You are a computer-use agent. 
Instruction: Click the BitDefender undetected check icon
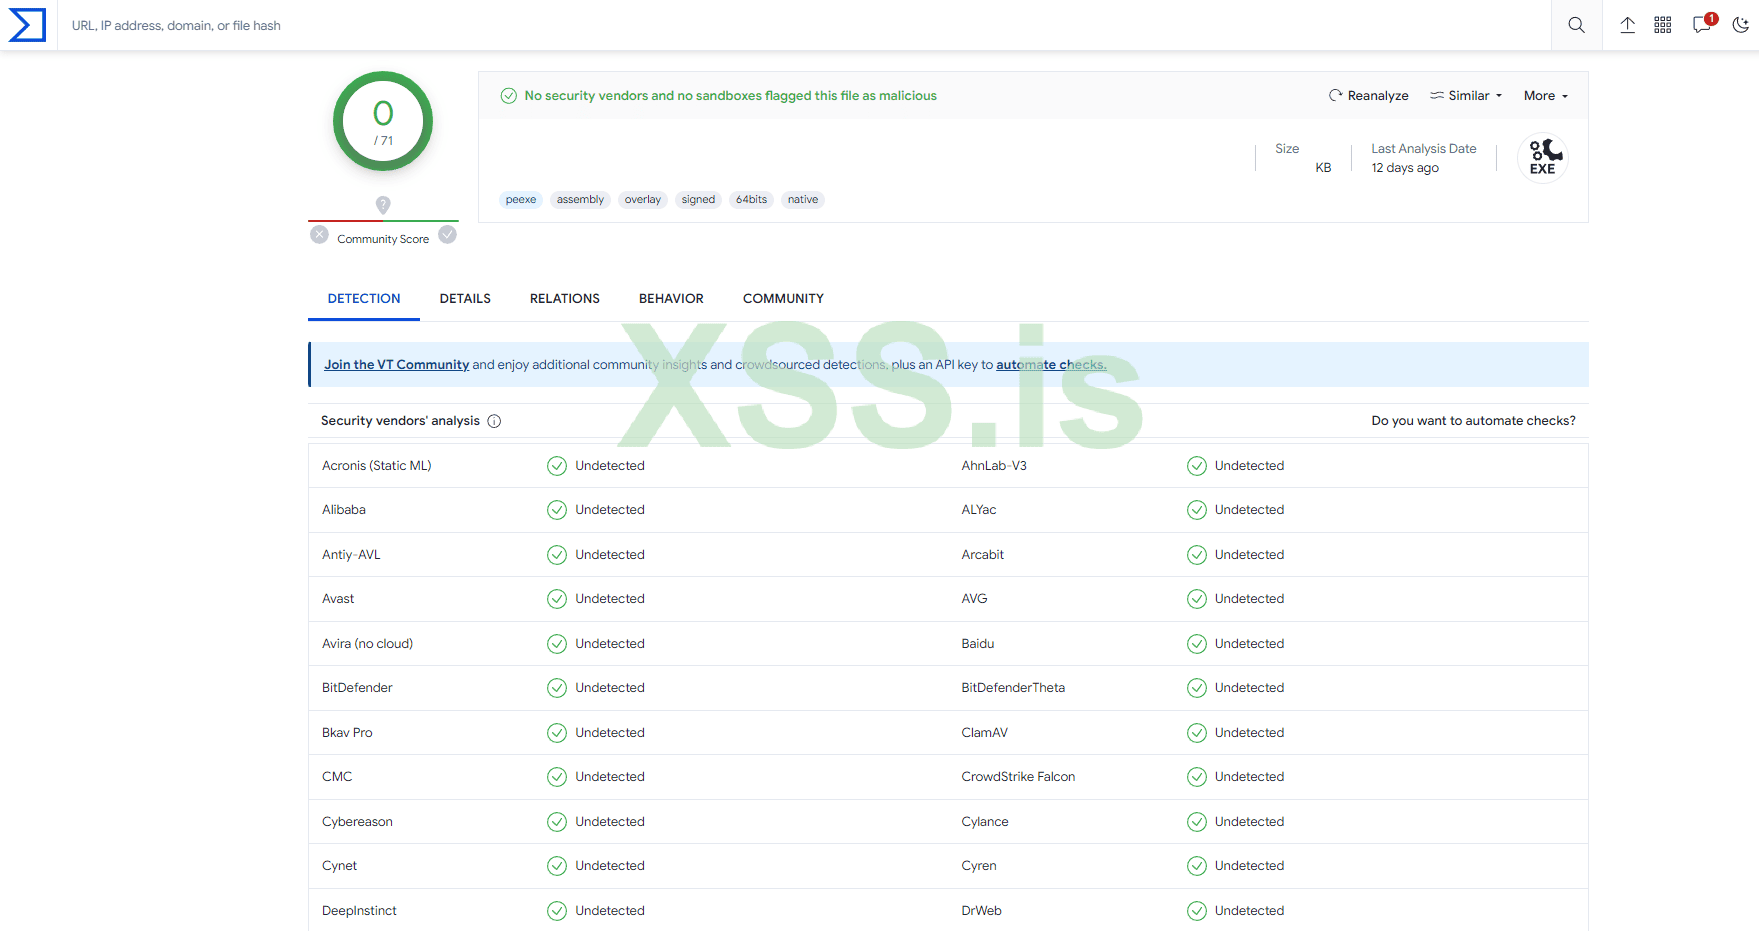tap(557, 688)
